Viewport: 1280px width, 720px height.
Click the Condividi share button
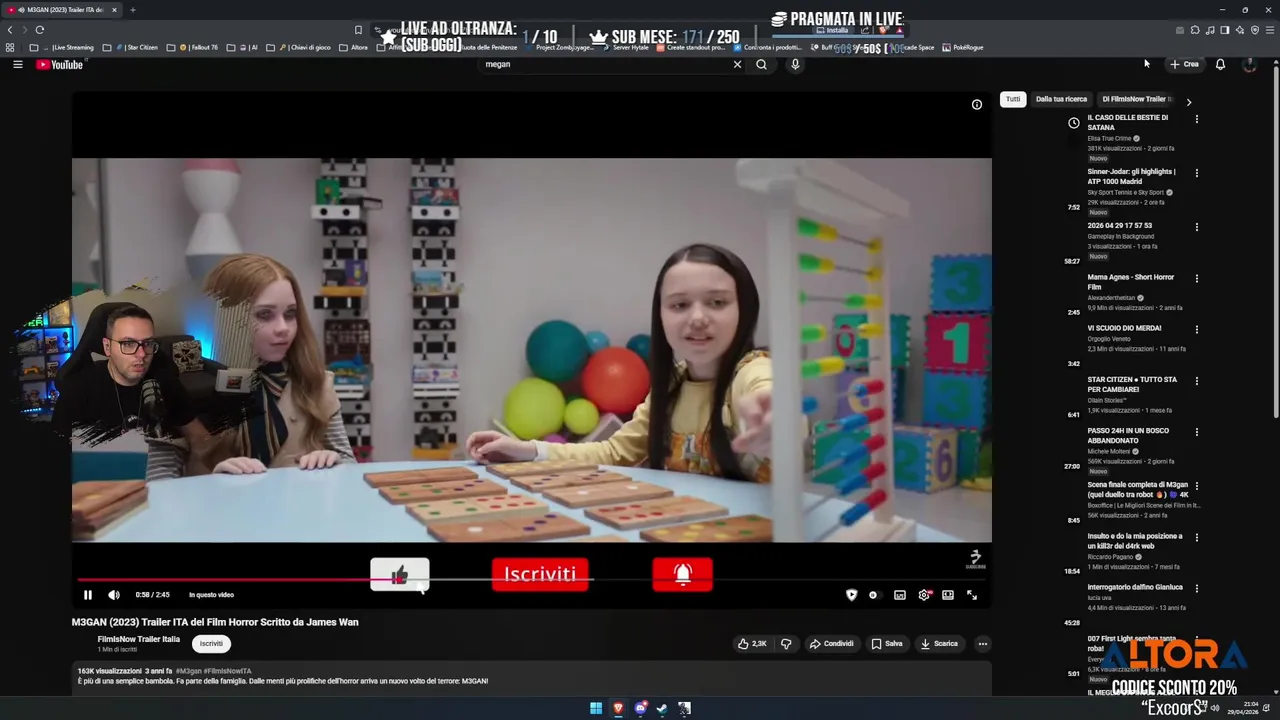click(x=831, y=644)
